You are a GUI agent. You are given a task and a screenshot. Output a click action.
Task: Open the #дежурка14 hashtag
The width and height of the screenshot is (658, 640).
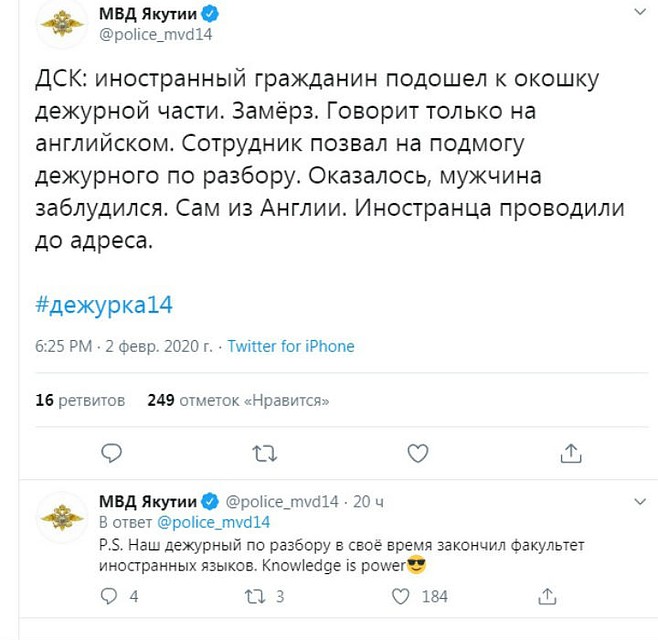click(x=104, y=305)
